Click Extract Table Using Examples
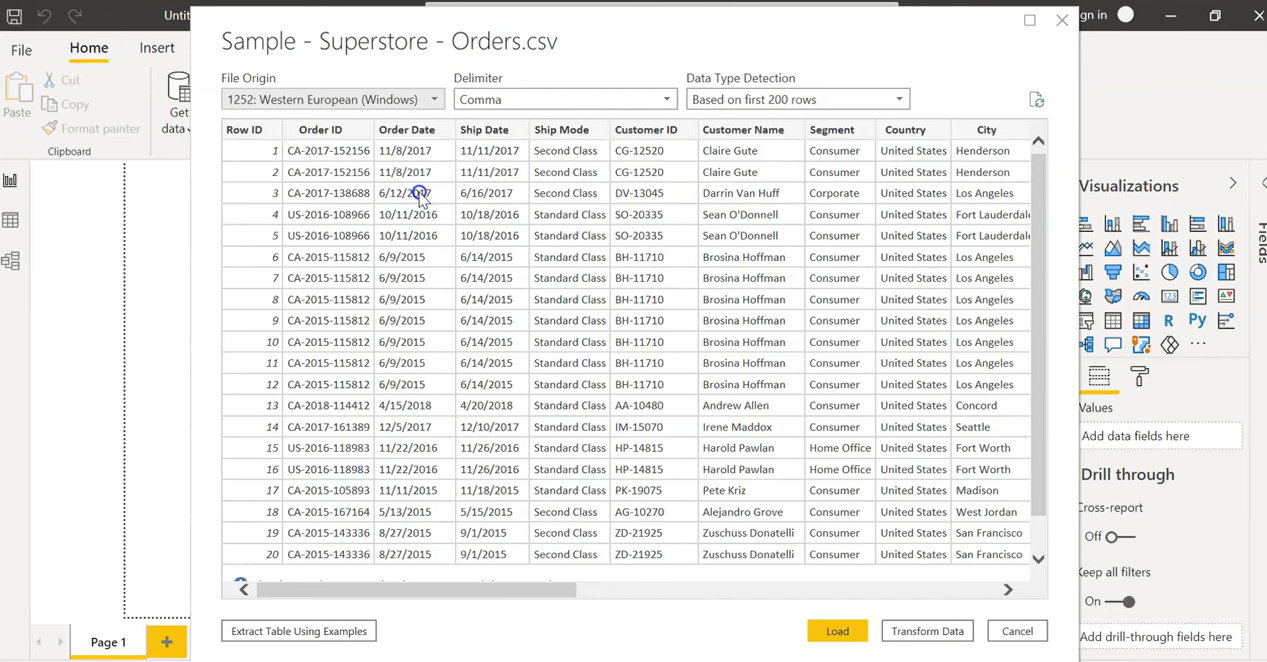 pyautogui.click(x=299, y=631)
